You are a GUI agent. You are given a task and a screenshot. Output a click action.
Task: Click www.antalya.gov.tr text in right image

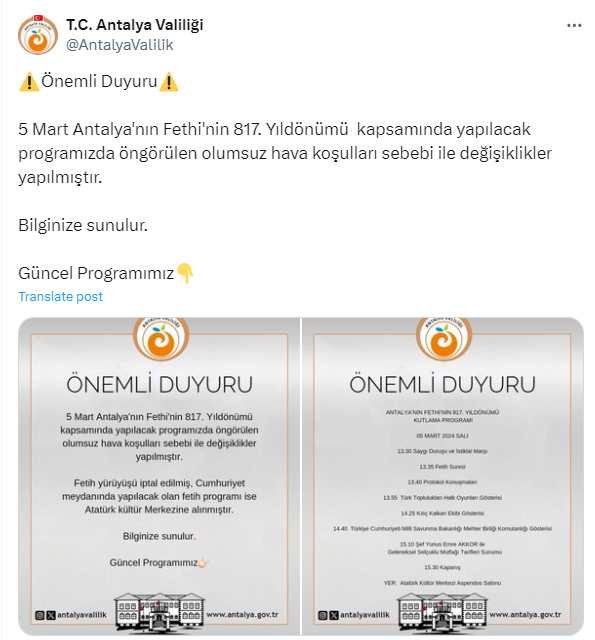526,615
